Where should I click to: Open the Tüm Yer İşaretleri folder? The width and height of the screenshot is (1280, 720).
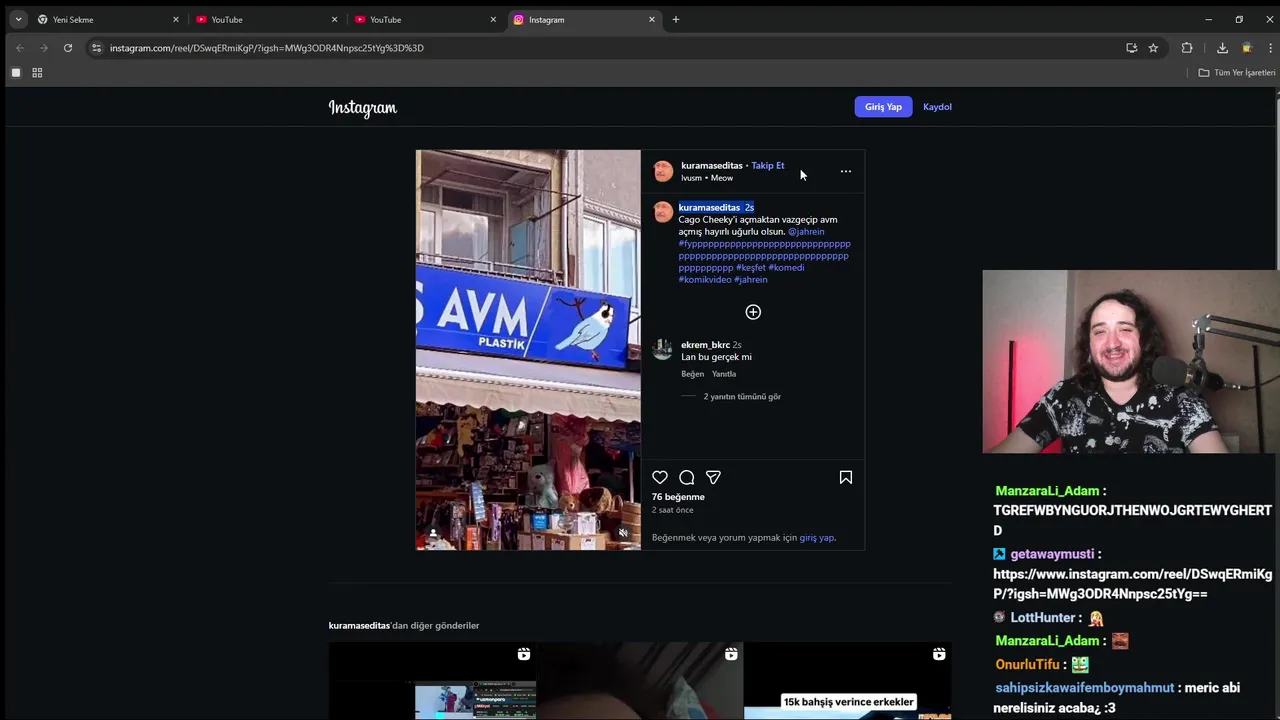pos(1237,73)
